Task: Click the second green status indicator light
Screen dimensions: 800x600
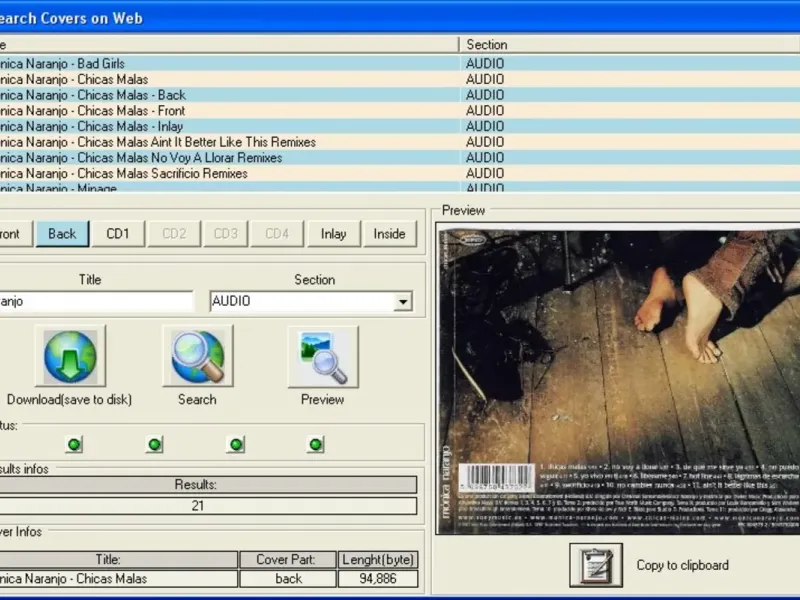Action: (x=154, y=444)
